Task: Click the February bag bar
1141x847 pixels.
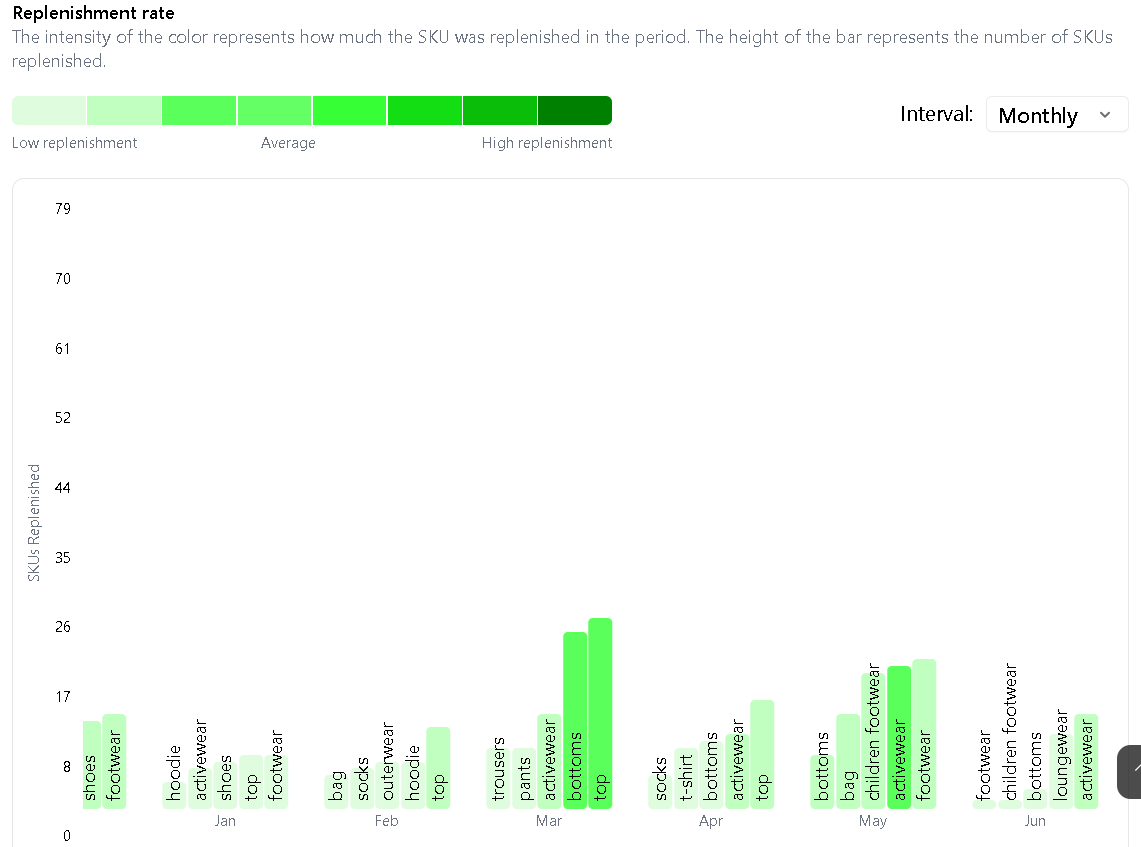Action: click(x=337, y=790)
